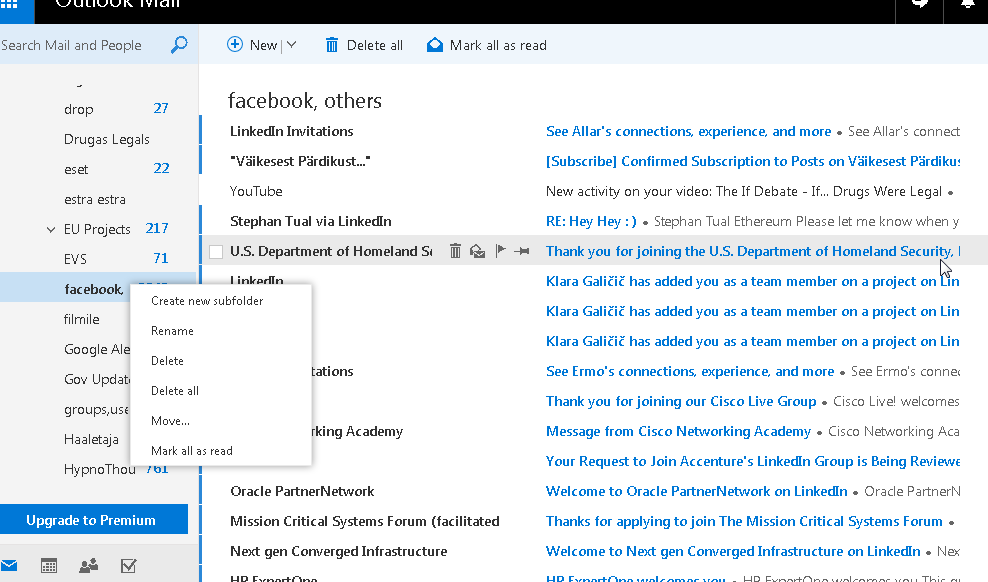Open the Haaletaja folder

click(x=91, y=440)
